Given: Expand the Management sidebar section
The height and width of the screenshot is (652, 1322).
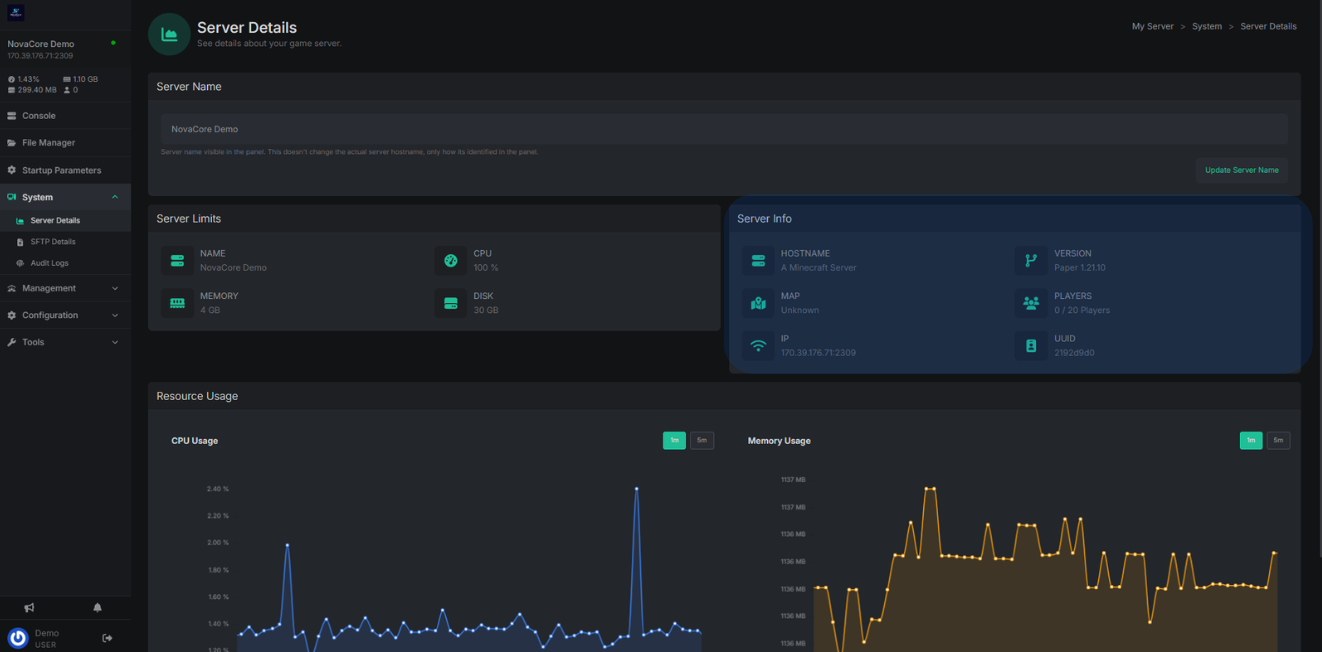Looking at the screenshot, I should [x=65, y=288].
